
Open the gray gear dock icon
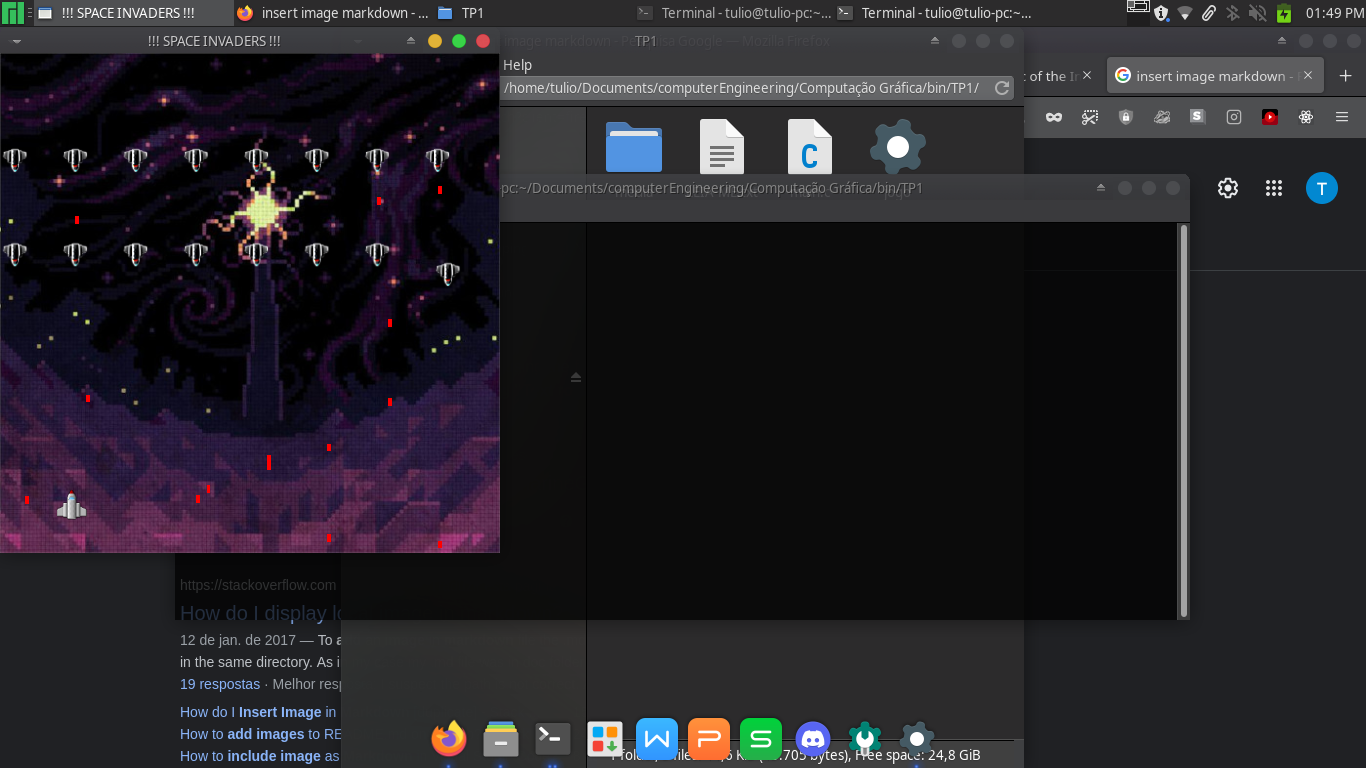[x=917, y=739]
